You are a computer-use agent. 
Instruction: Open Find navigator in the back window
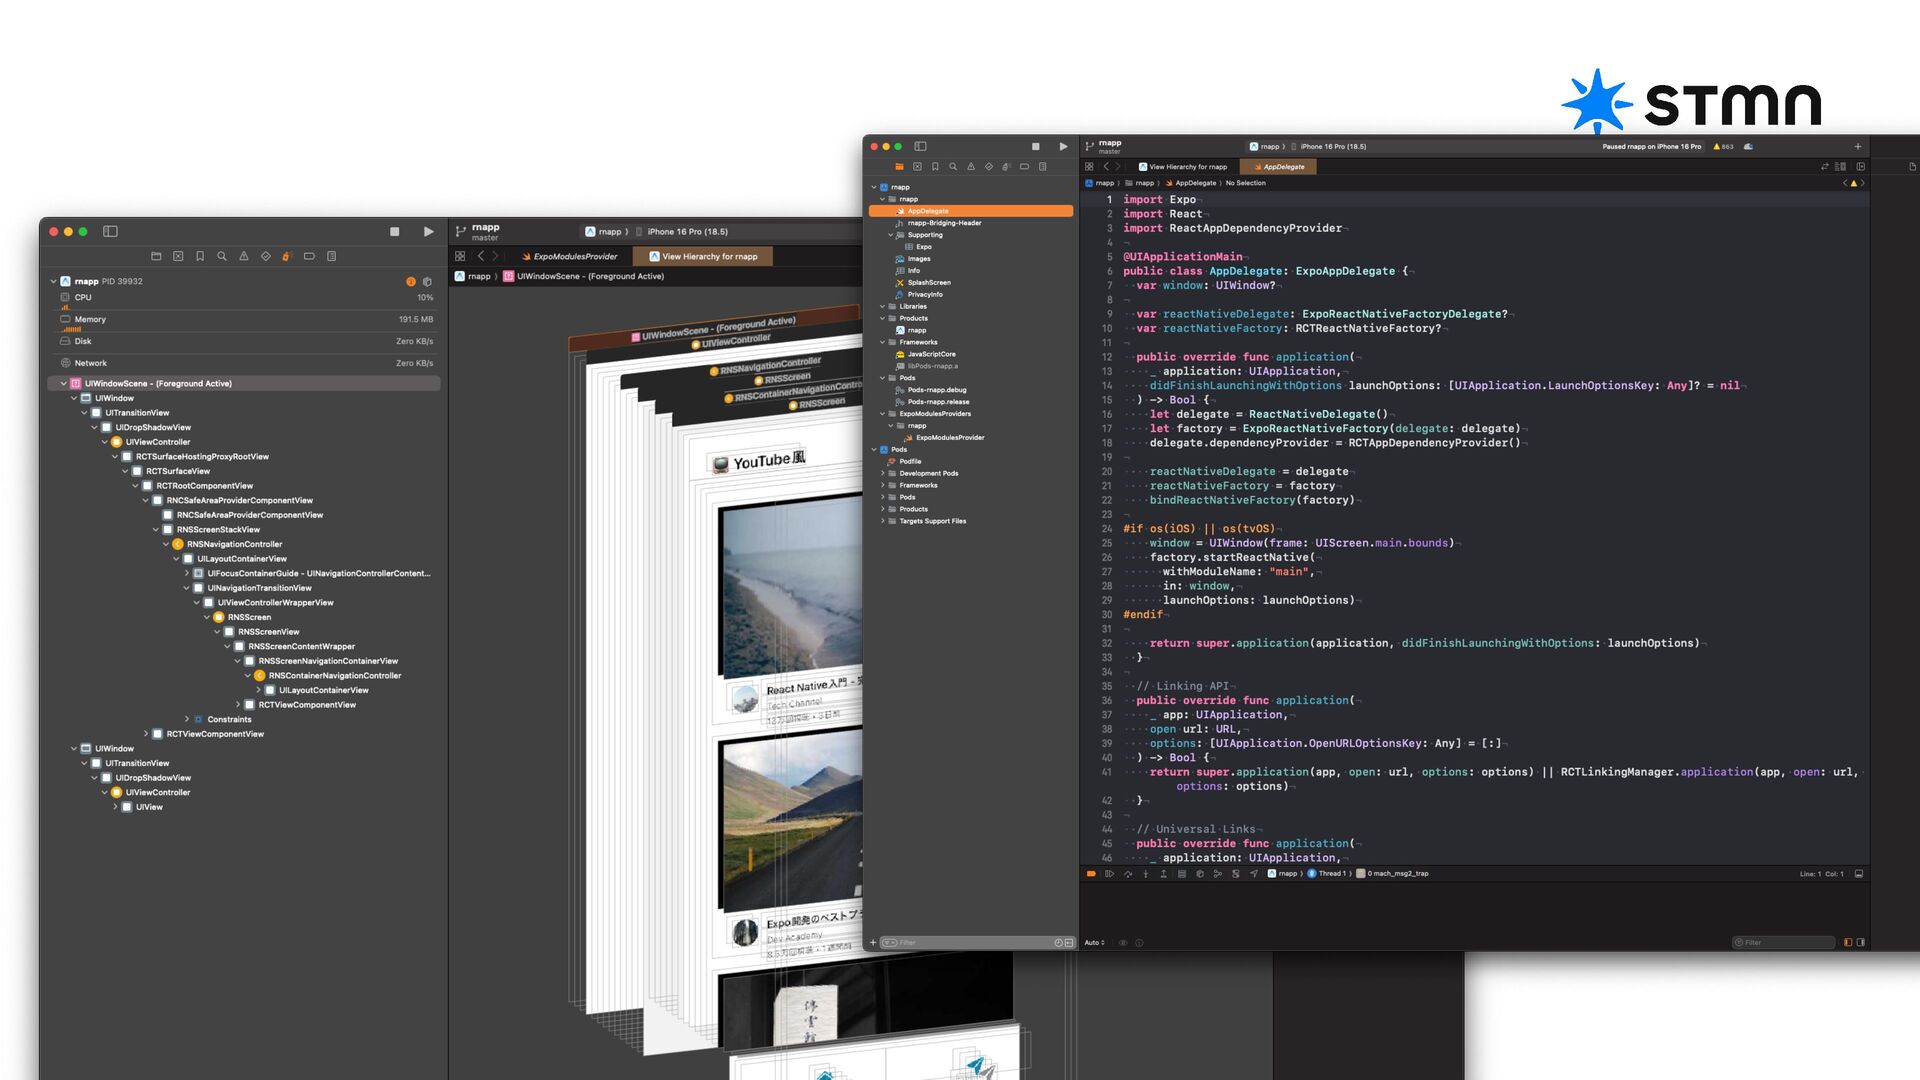point(222,256)
